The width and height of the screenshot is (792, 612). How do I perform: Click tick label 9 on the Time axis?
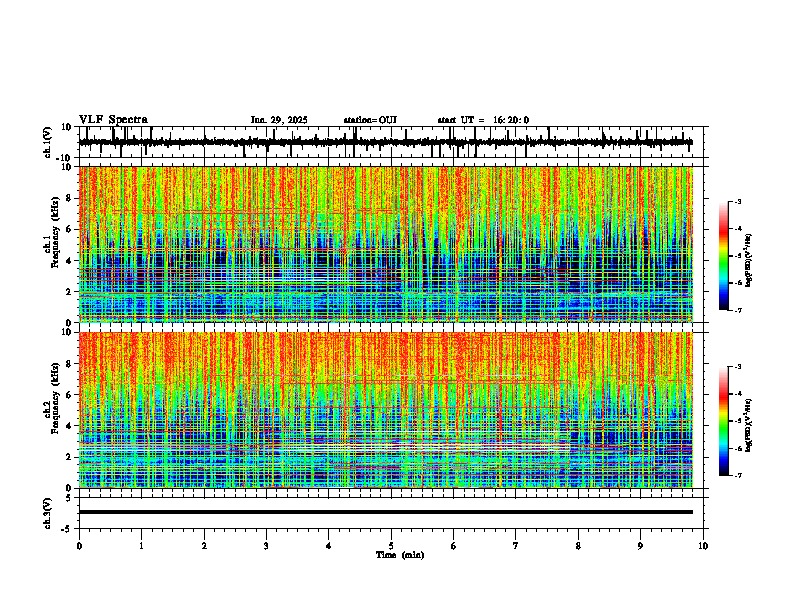coord(640,546)
